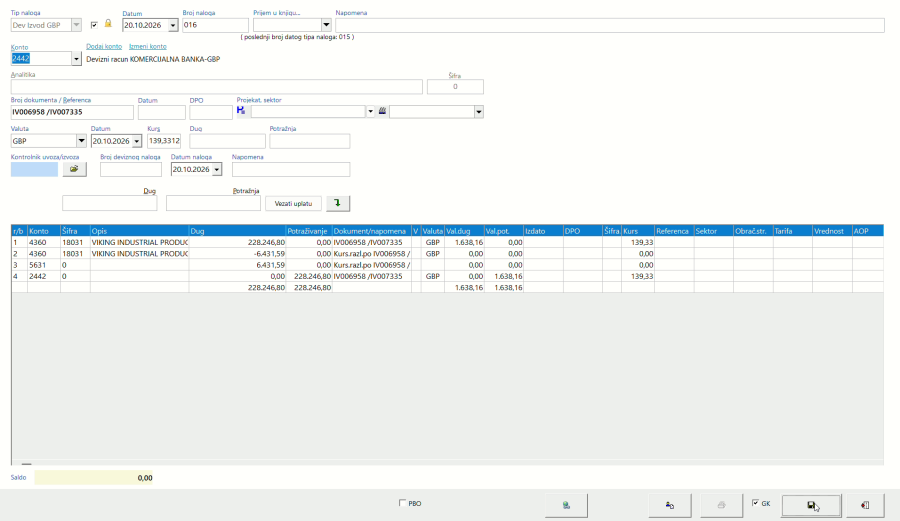Screen dimensions: 900x521
Task: Select row 1 cell '228.246,80' in Dug
Action: click(237, 242)
